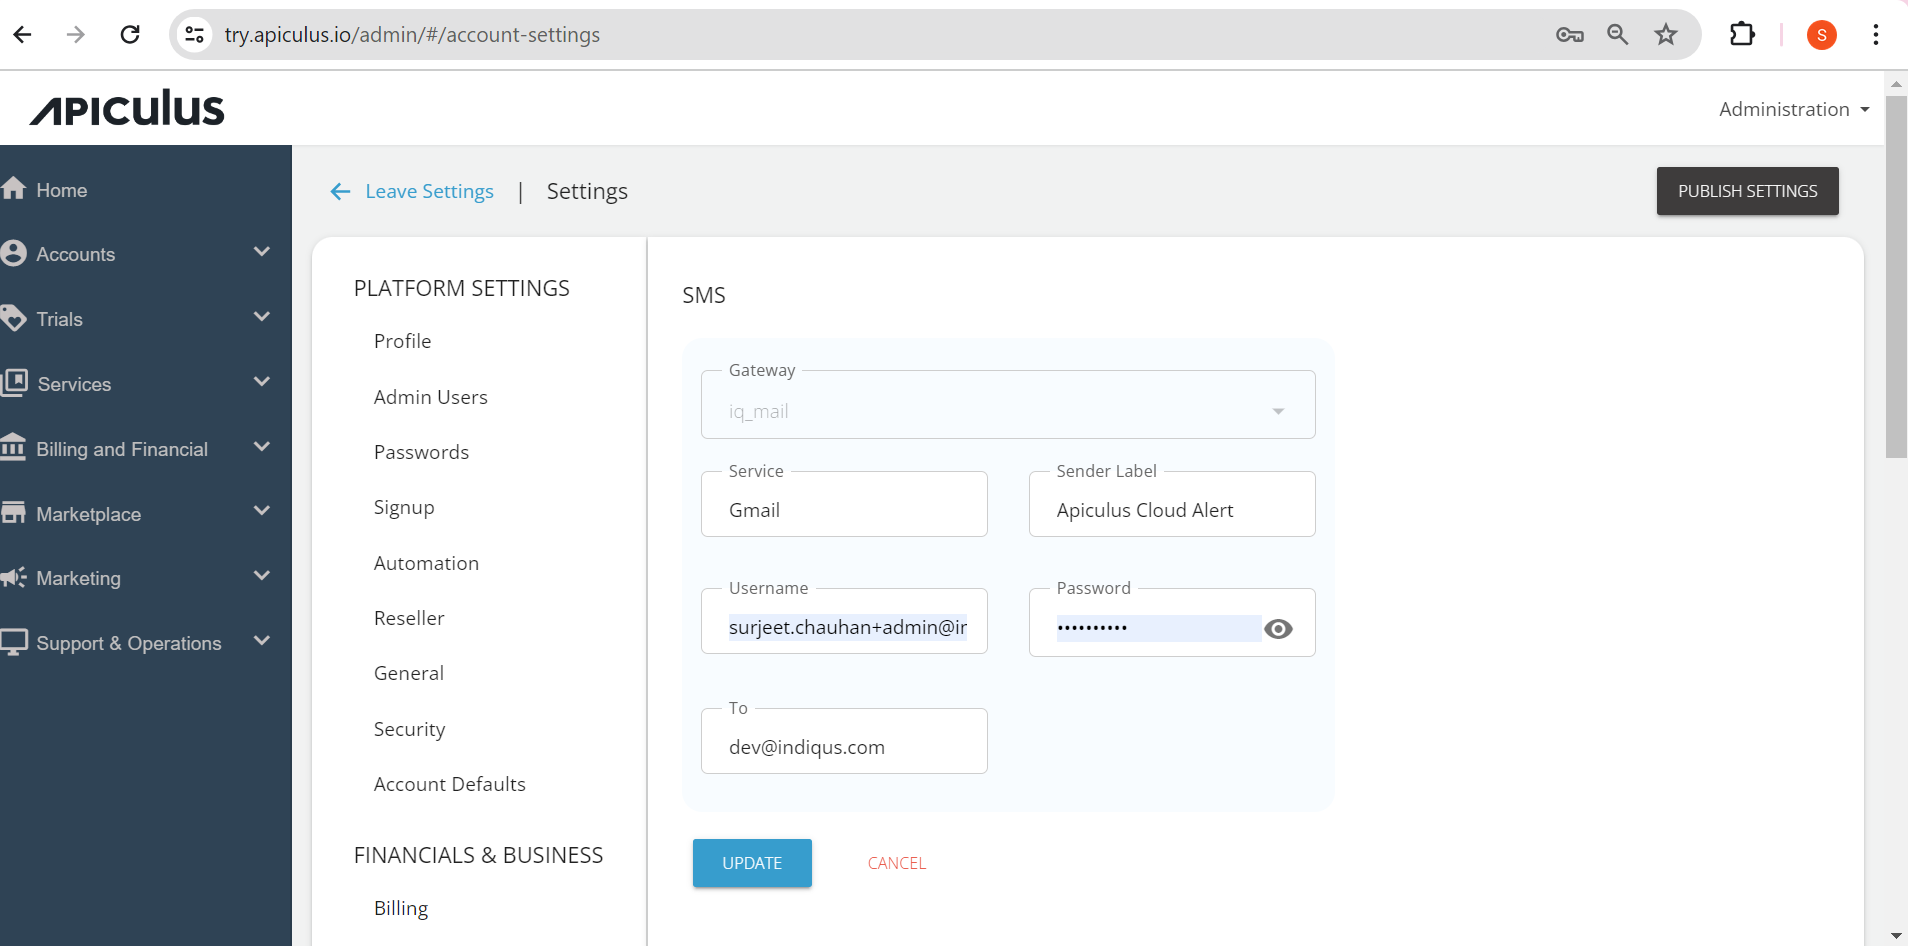Click Leave Settings link
Screen dimensions: 1908x946
click(428, 191)
